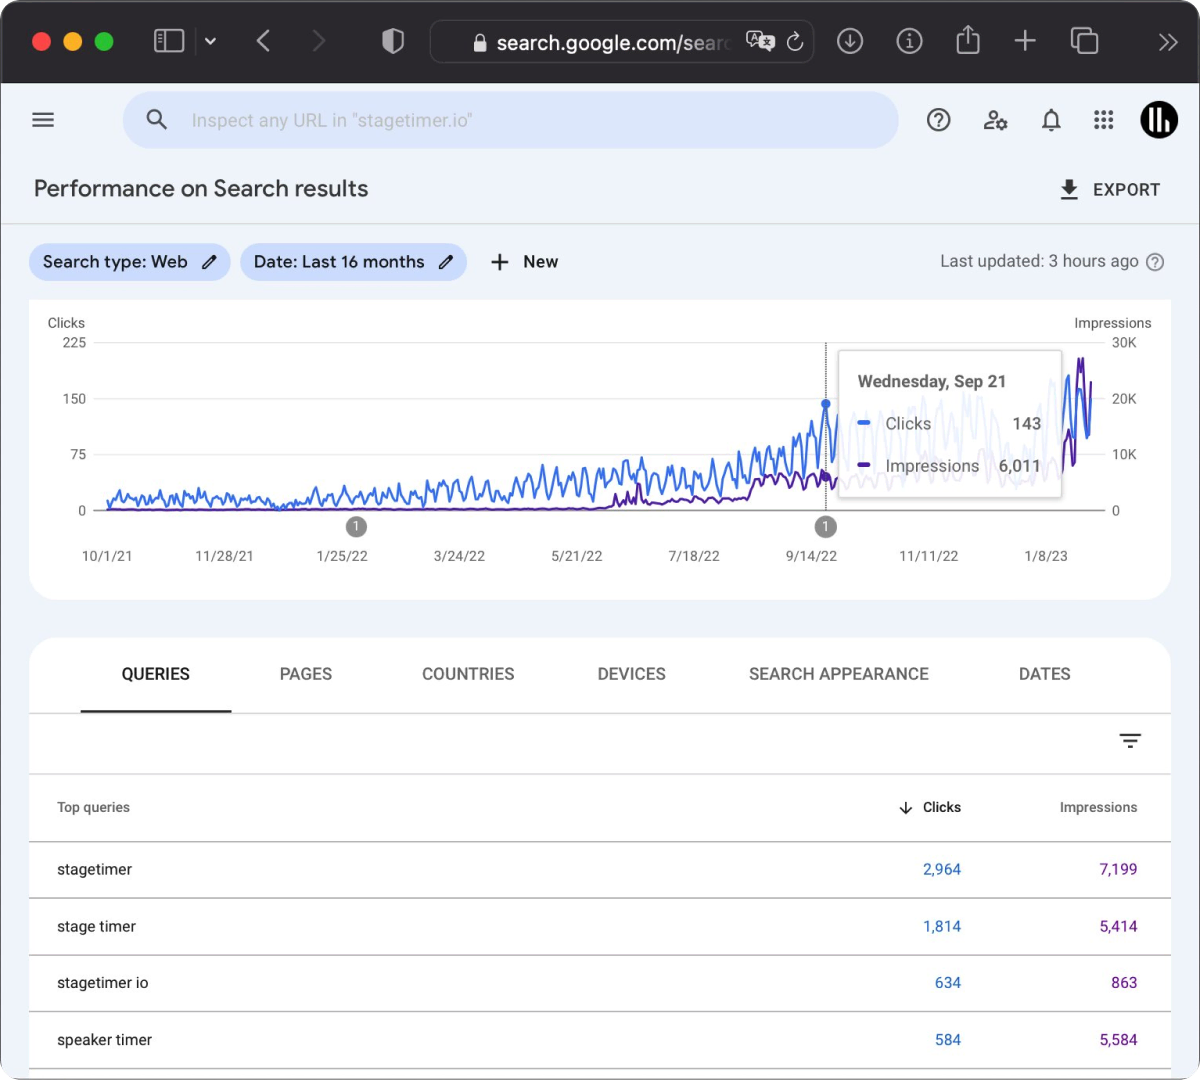Image resolution: width=1200 pixels, height=1080 pixels.
Task: Open users and permissions settings icon
Action: [995, 120]
